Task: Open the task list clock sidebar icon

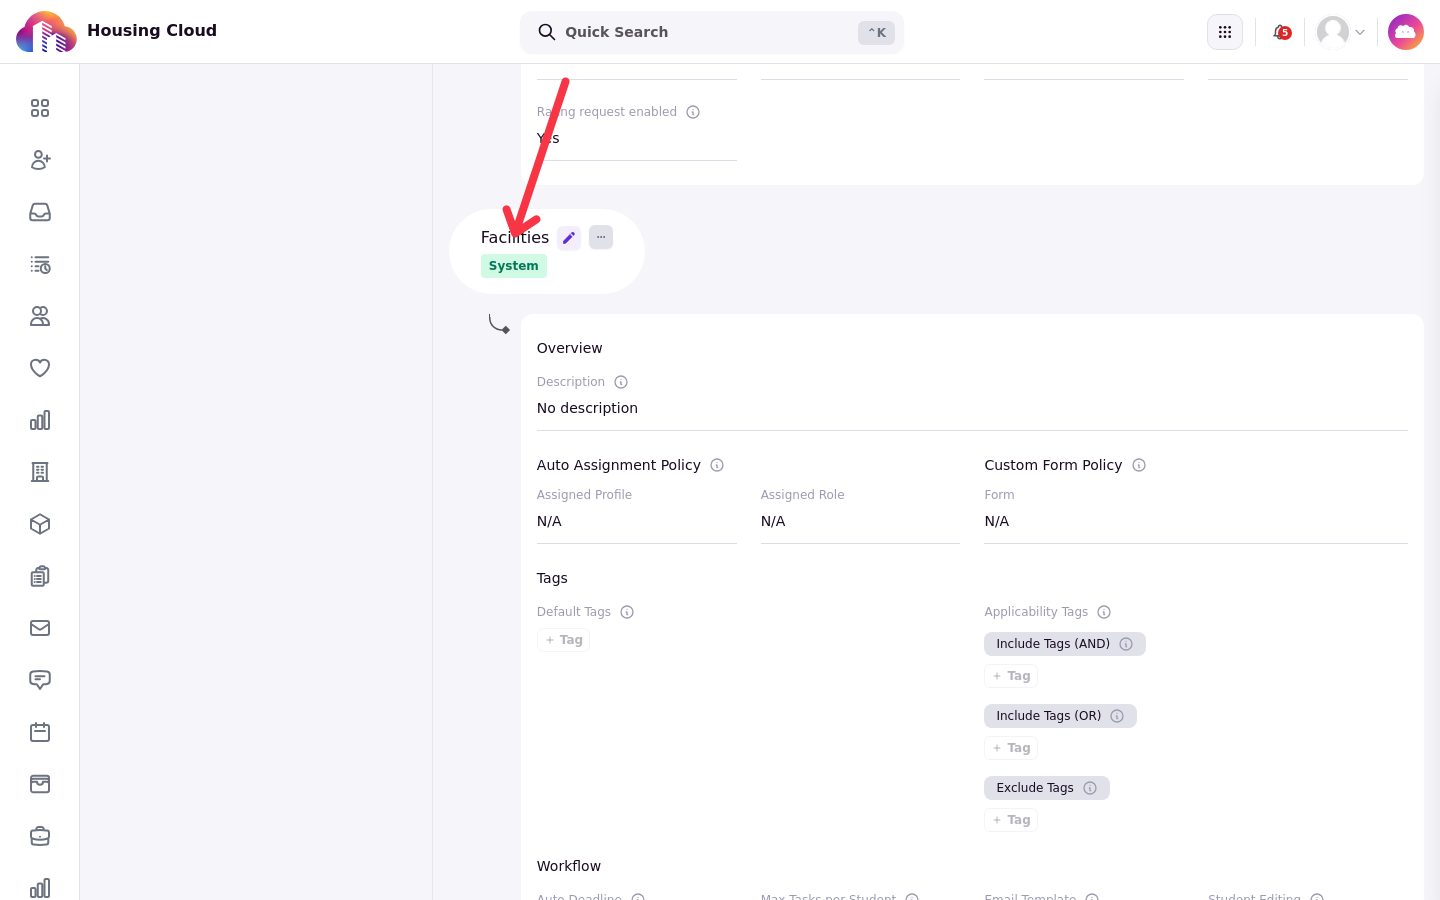Action: click(40, 264)
